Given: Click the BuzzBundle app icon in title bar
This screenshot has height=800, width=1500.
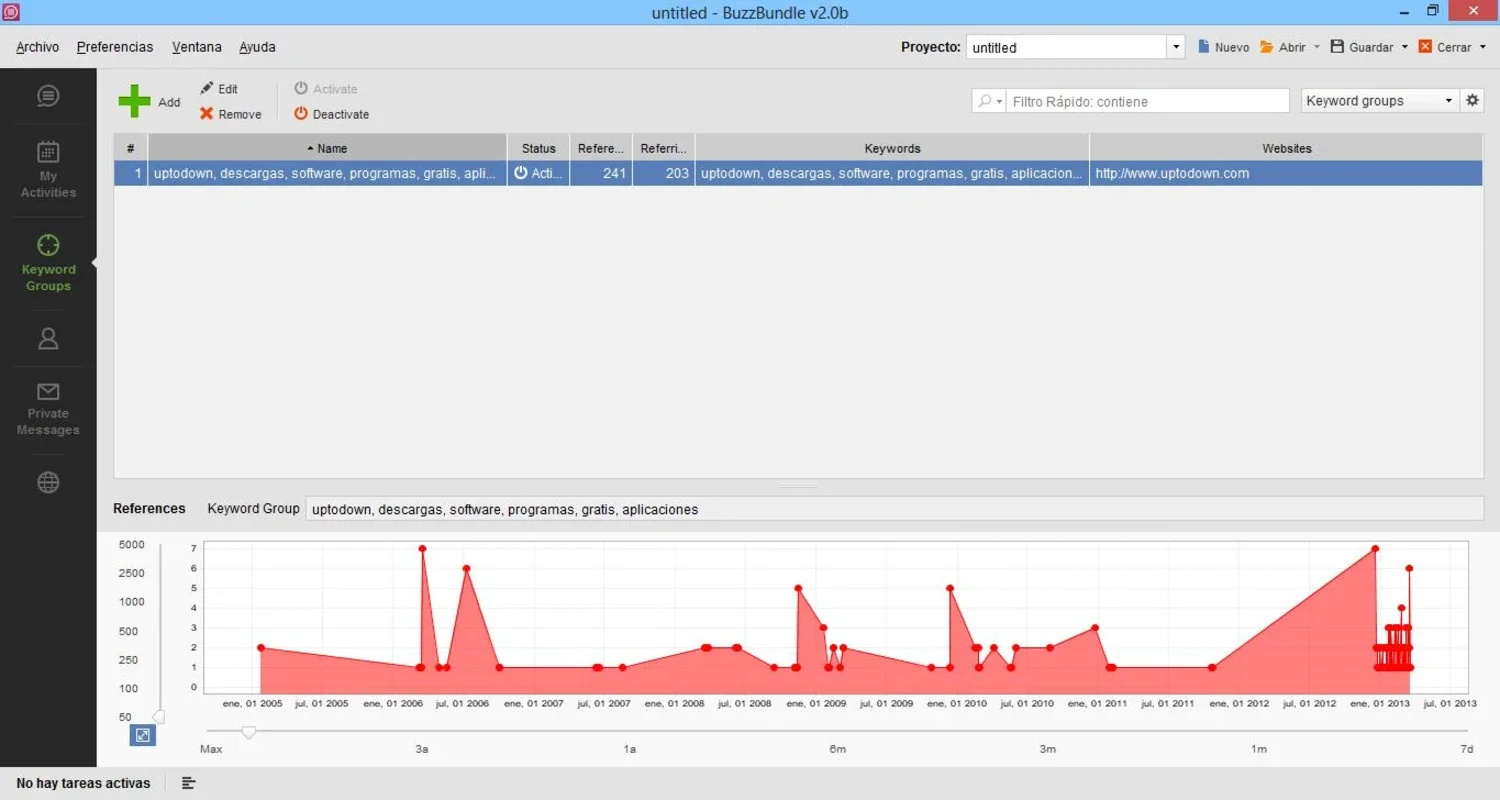Looking at the screenshot, I should [x=11, y=12].
